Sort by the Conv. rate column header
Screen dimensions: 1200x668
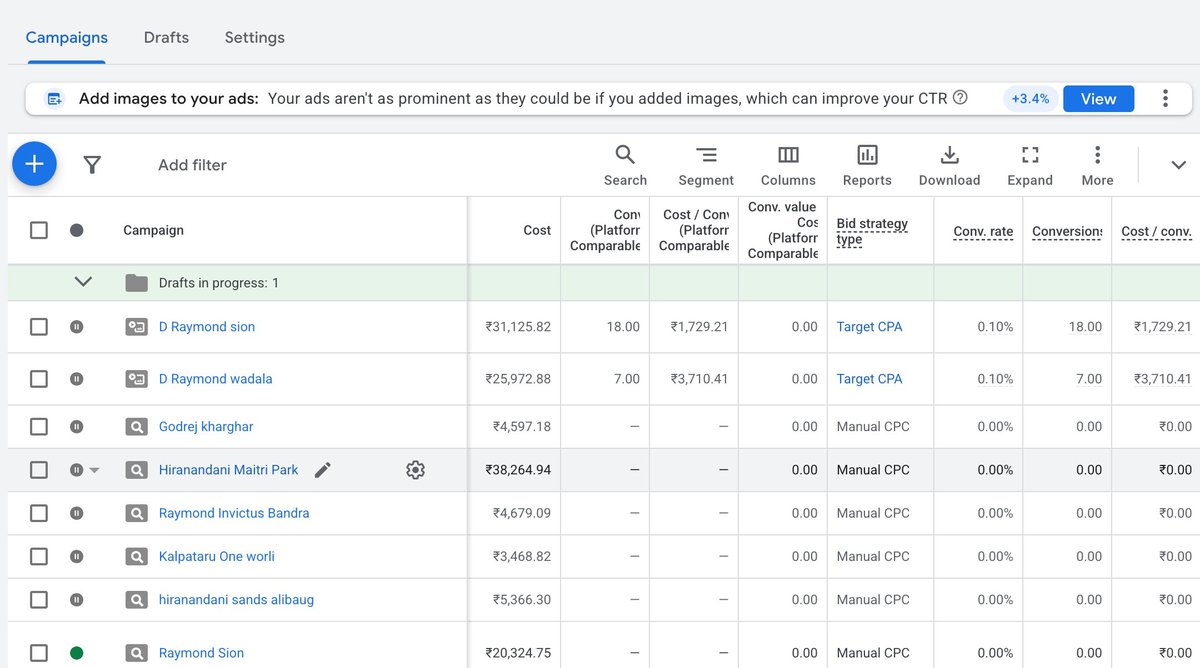[x=983, y=231]
